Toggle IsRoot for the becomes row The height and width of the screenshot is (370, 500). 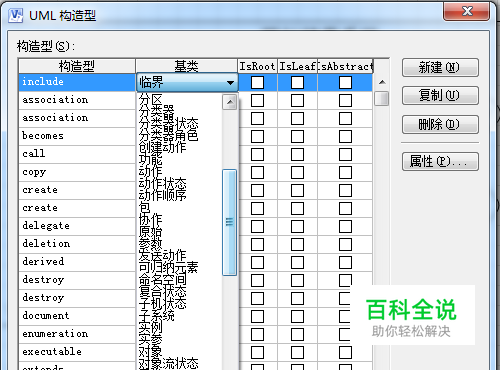257,136
